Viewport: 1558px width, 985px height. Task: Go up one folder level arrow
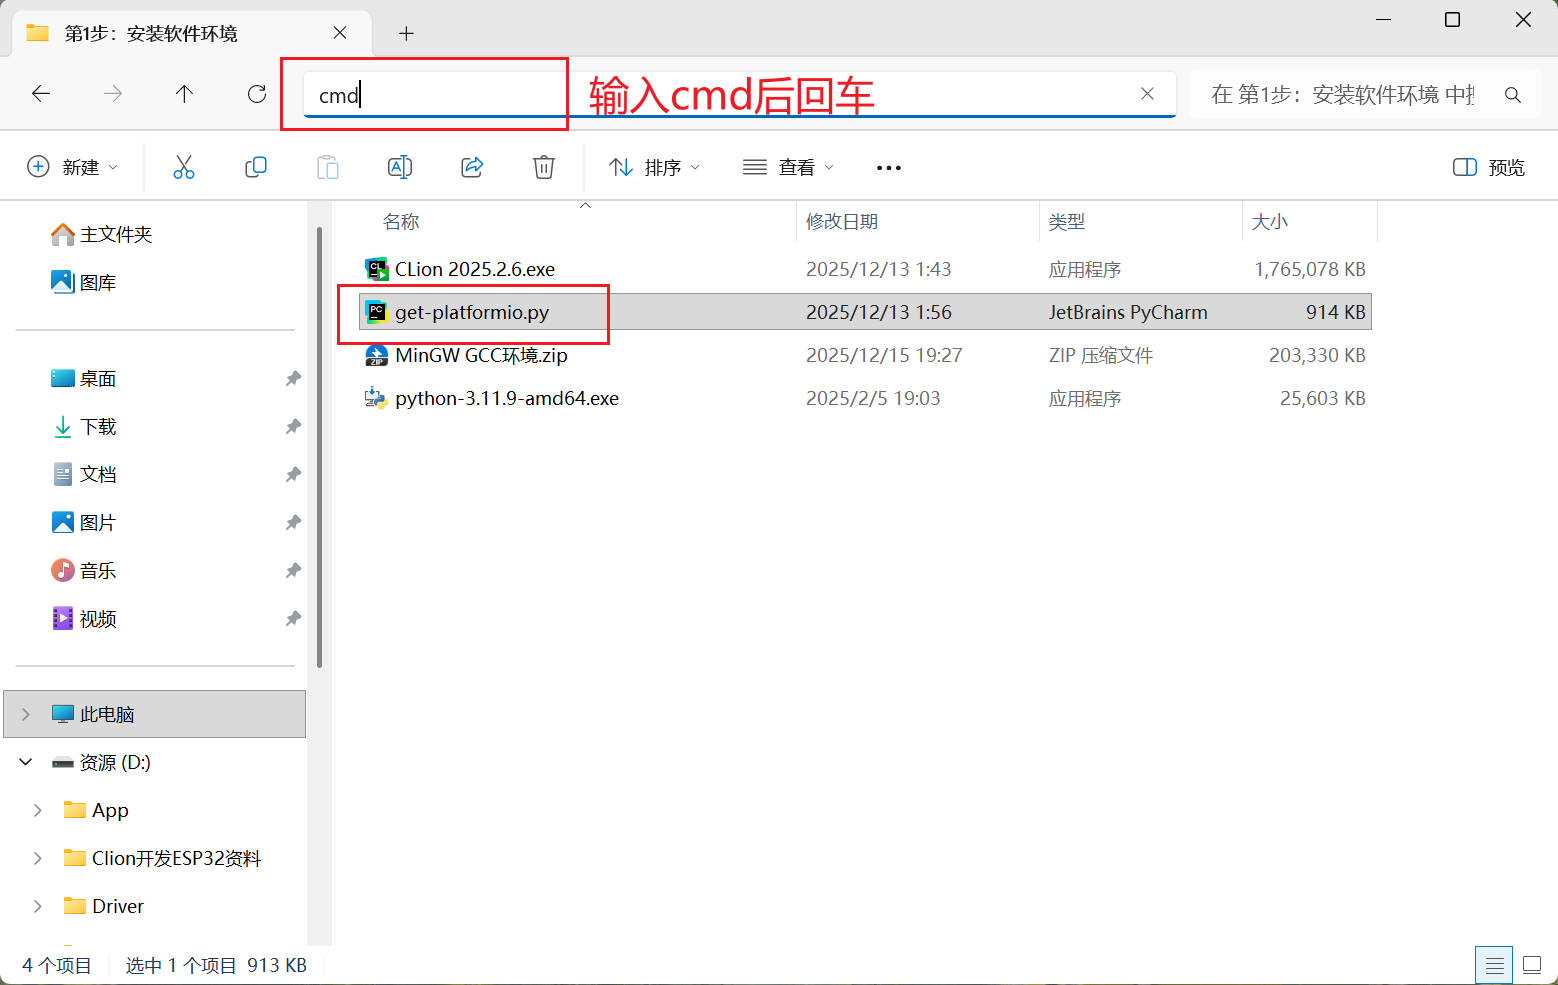pyautogui.click(x=184, y=94)
